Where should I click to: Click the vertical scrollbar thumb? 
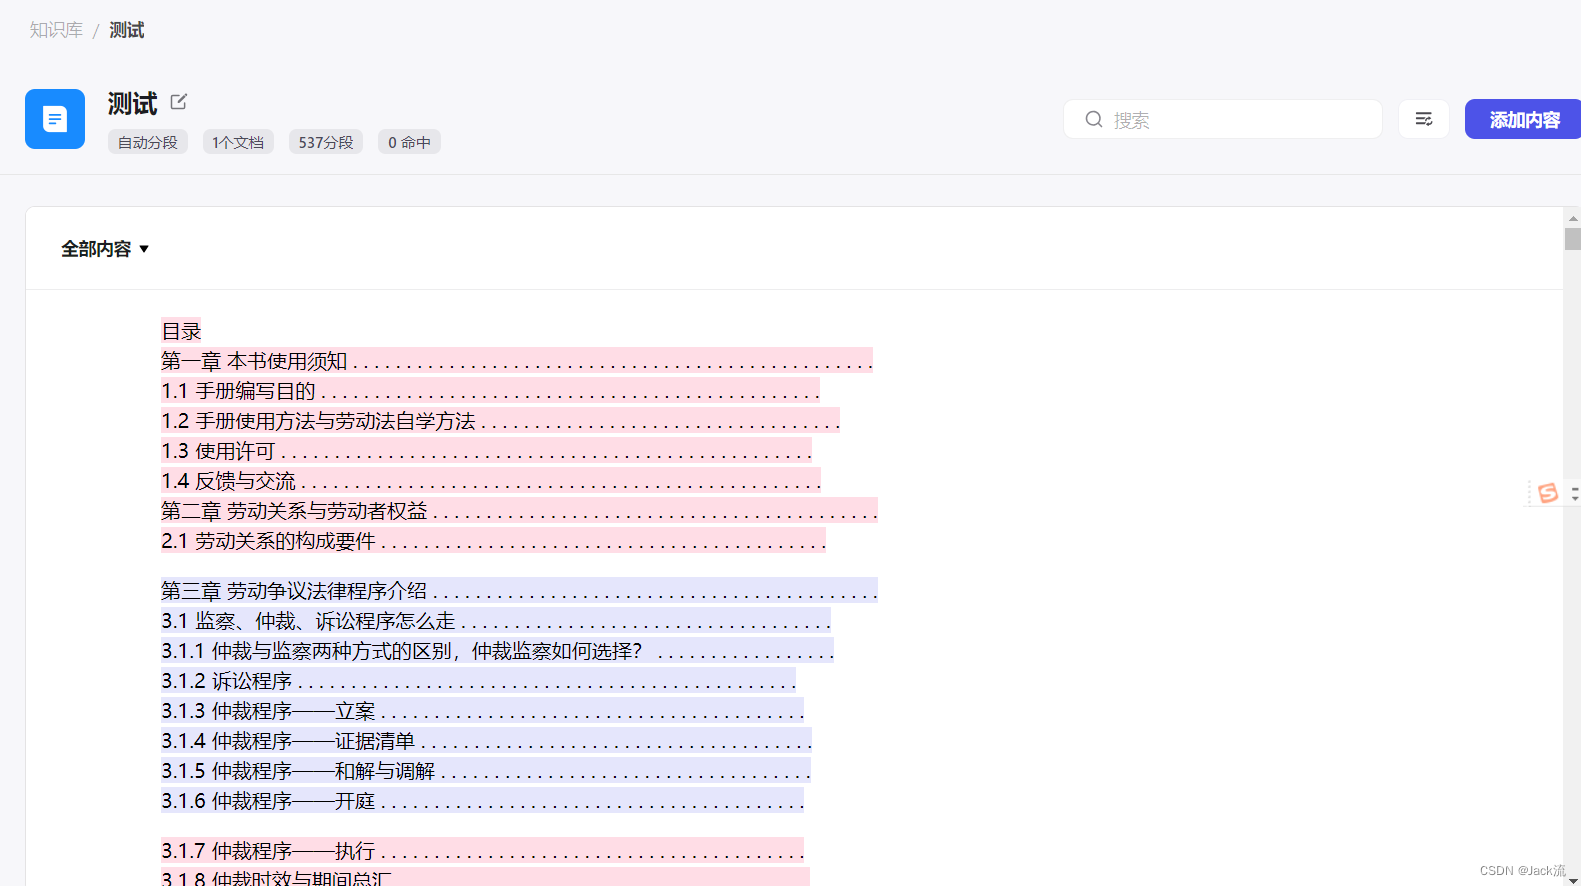coord(1573,239)
